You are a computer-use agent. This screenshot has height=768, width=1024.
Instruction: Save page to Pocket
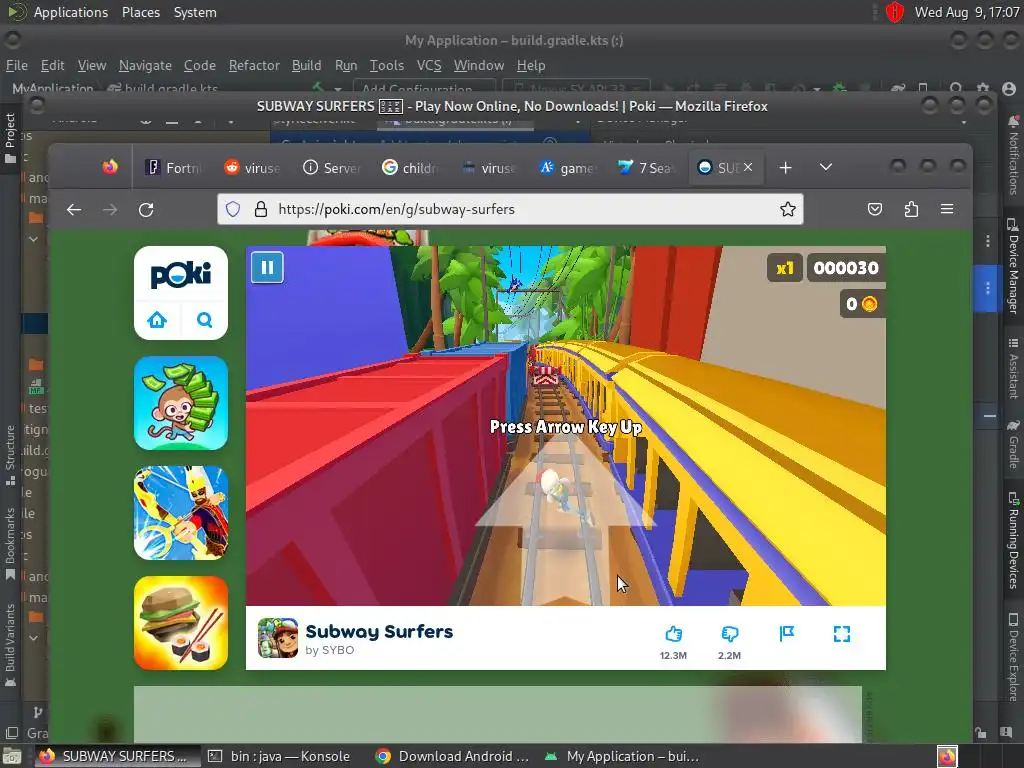(x=874, y=209)
